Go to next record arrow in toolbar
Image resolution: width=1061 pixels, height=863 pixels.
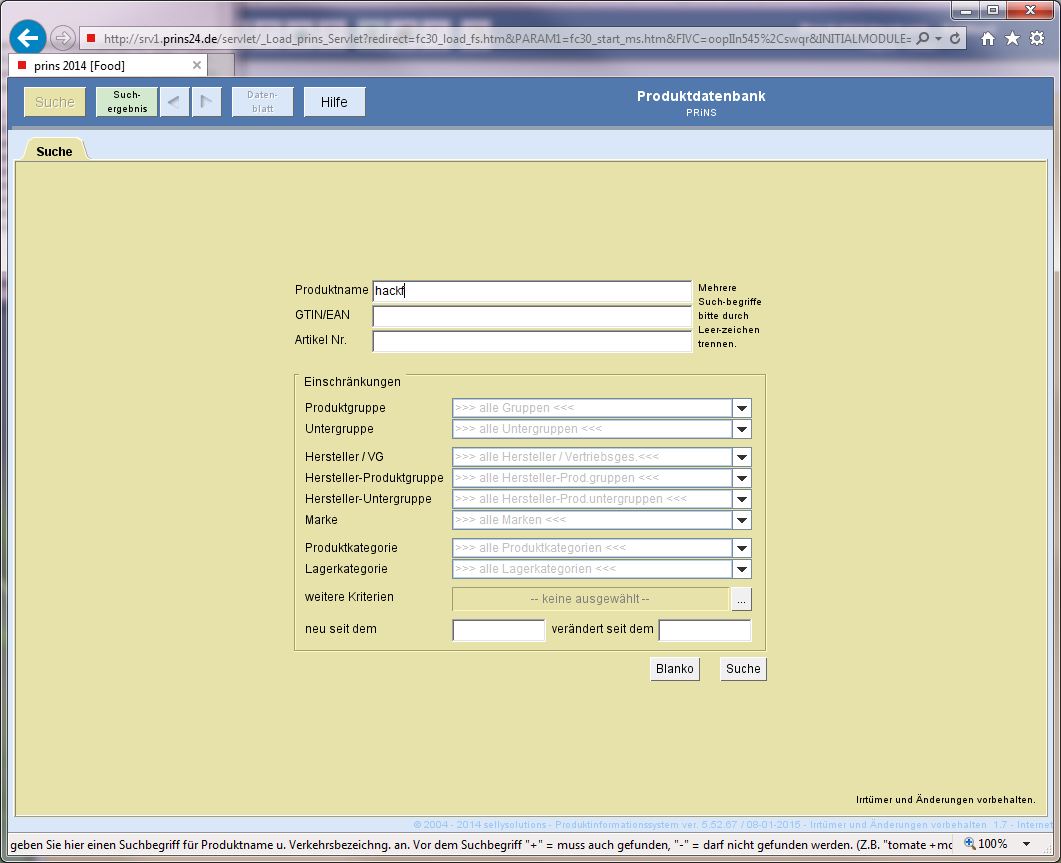[x=206, y=102]
